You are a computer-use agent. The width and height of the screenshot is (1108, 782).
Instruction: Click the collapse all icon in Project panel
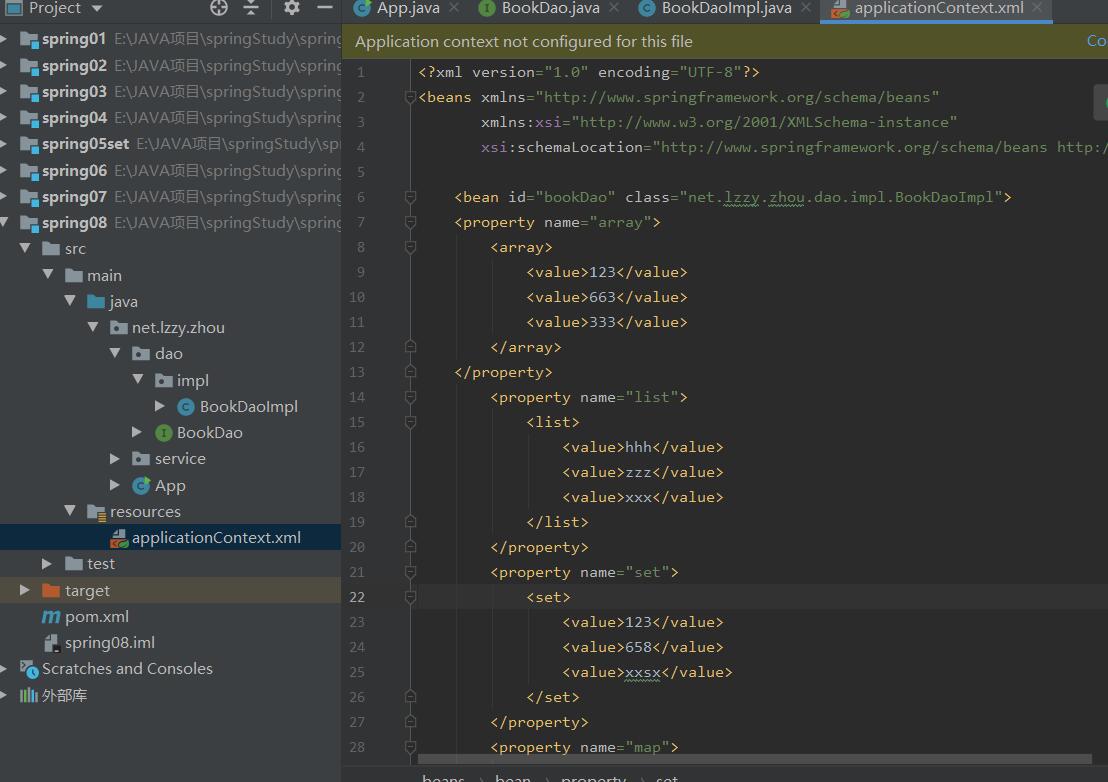pos(251,8)
